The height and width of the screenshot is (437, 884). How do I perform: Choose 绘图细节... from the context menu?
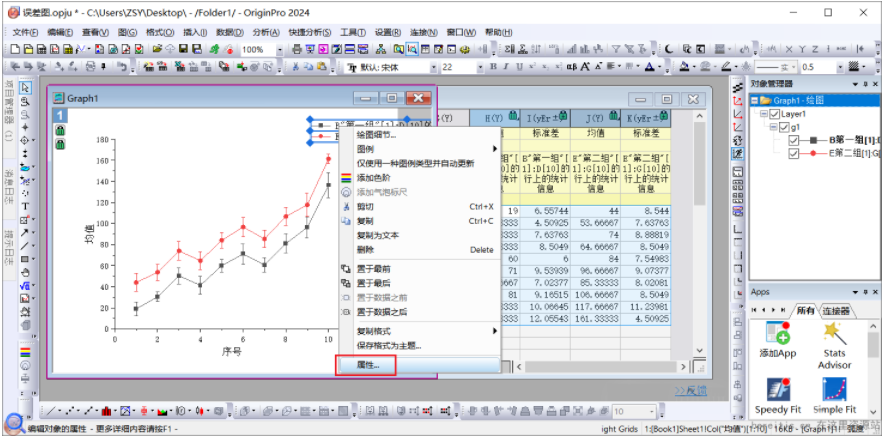(419, 135)
